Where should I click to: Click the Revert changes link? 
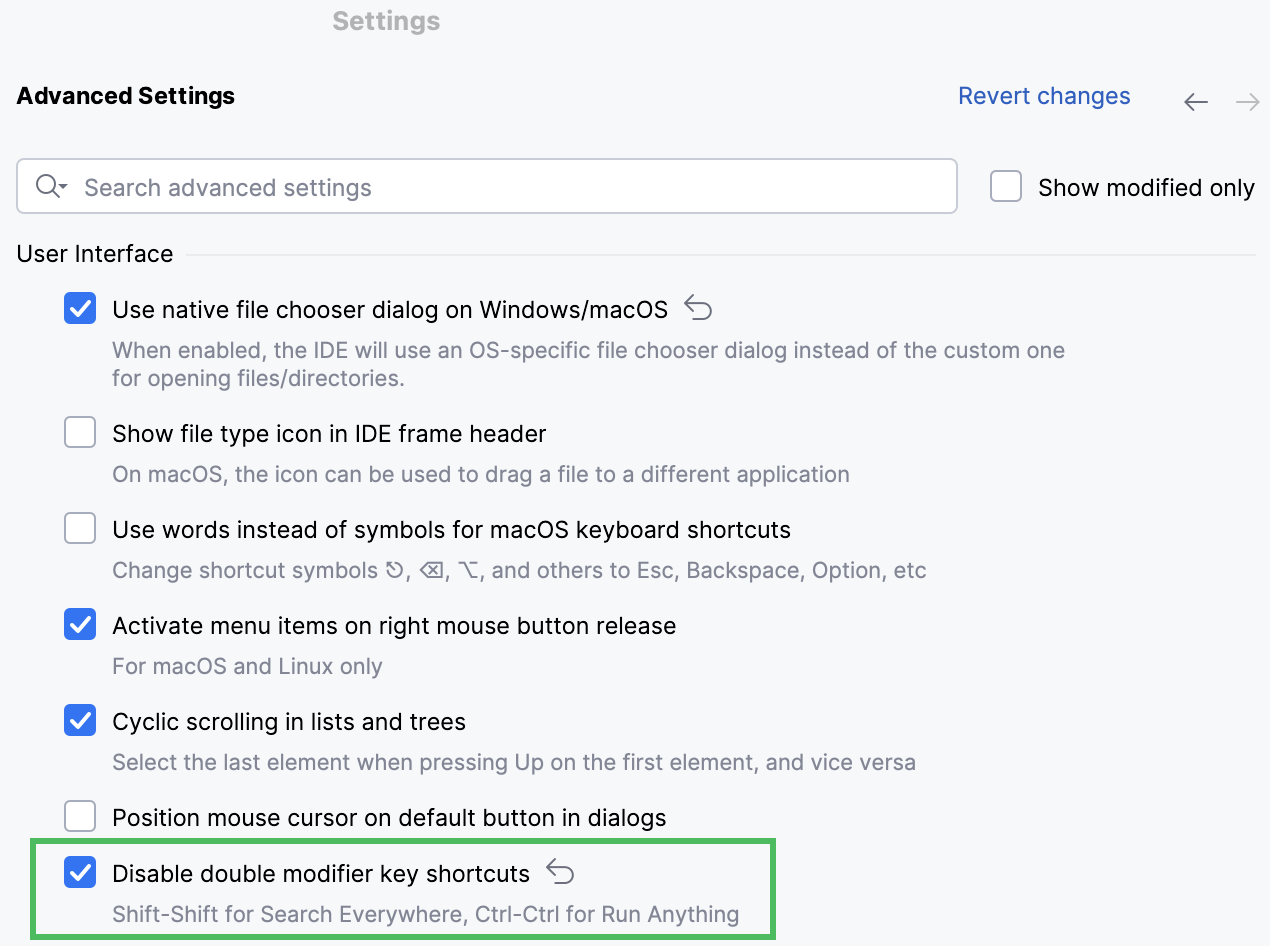[x=1044, y=95]
